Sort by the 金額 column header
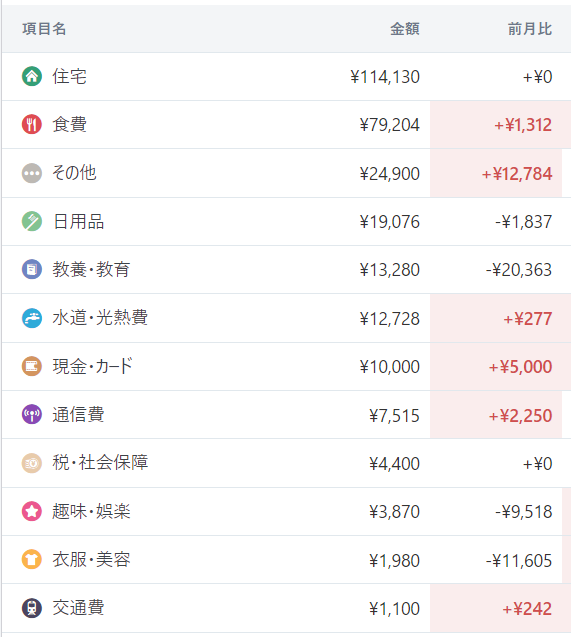The height and width of the screenshot is (637, 571). tap(404, 29)
